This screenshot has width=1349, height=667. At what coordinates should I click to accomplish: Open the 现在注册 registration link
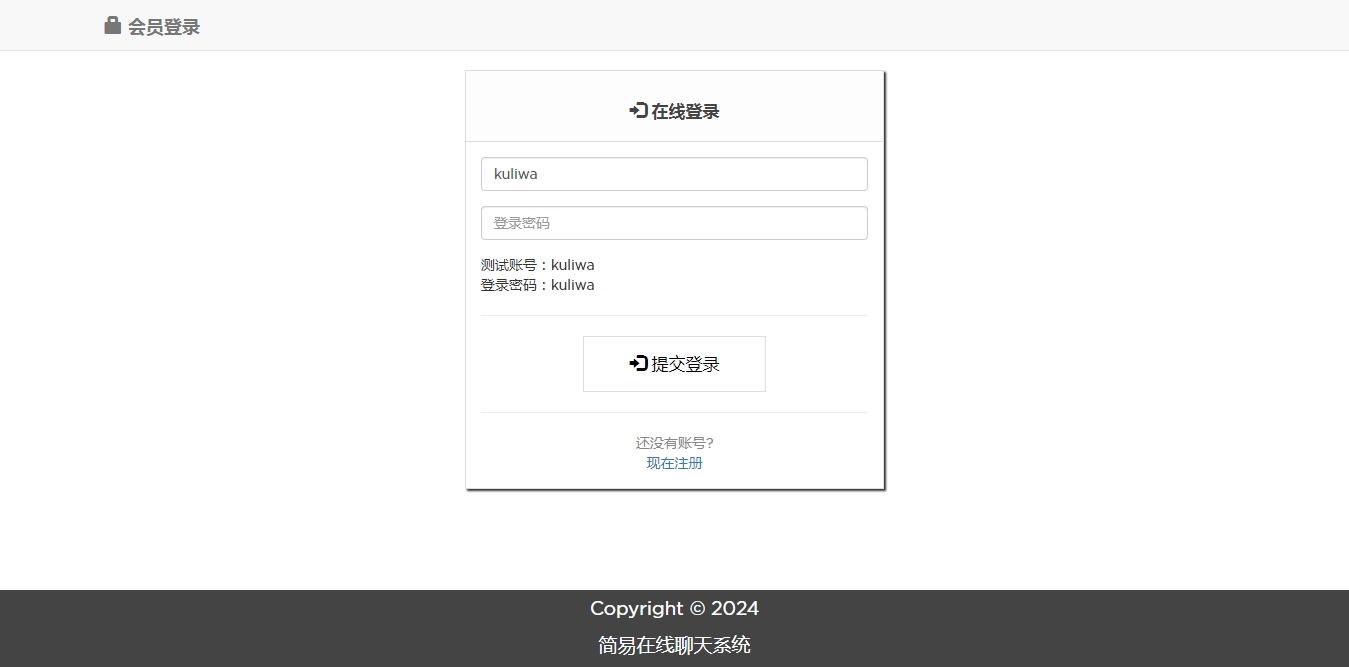[674, 463]
